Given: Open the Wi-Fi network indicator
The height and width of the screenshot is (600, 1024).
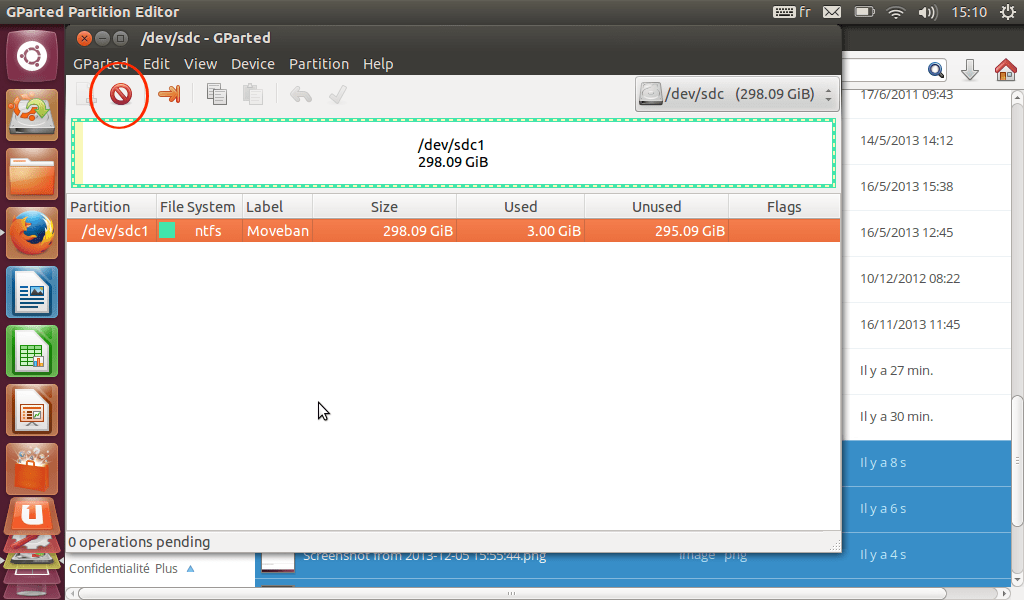Looking at the screenshot, I should [896, 12].
